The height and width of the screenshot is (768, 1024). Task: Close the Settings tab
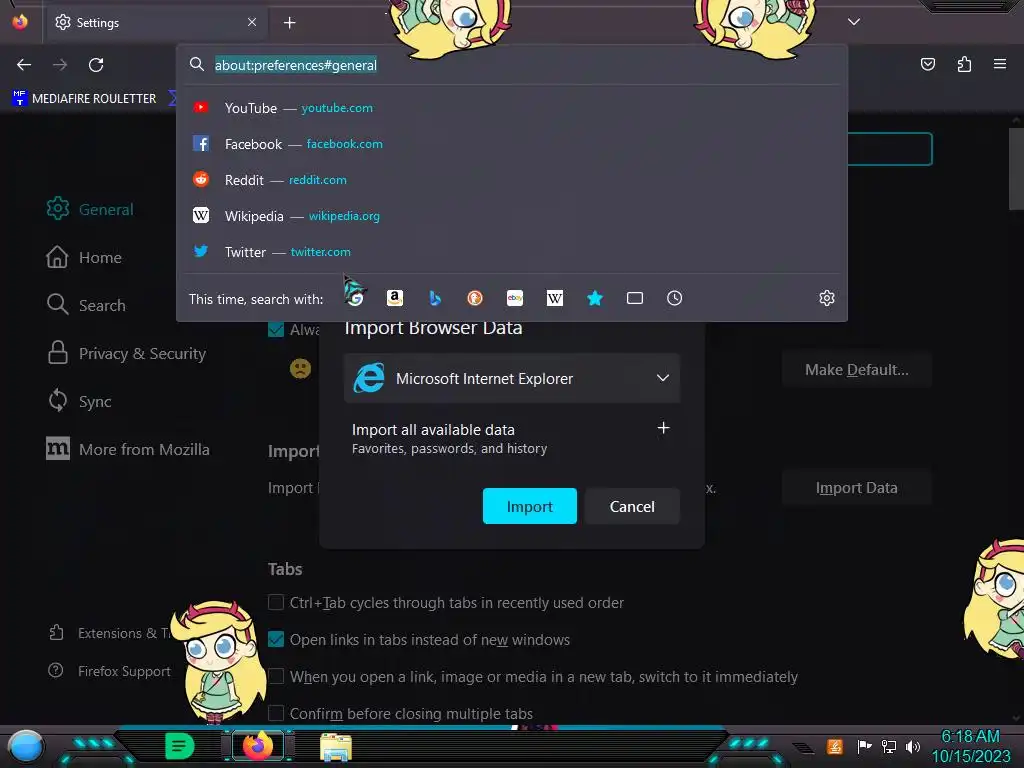click(x=252, y=22)
